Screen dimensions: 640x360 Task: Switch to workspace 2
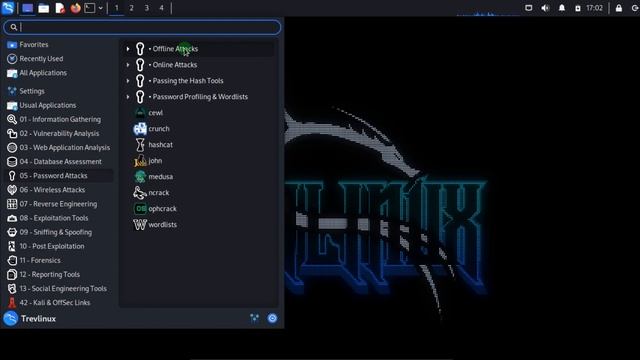click(x=131, y=8)
